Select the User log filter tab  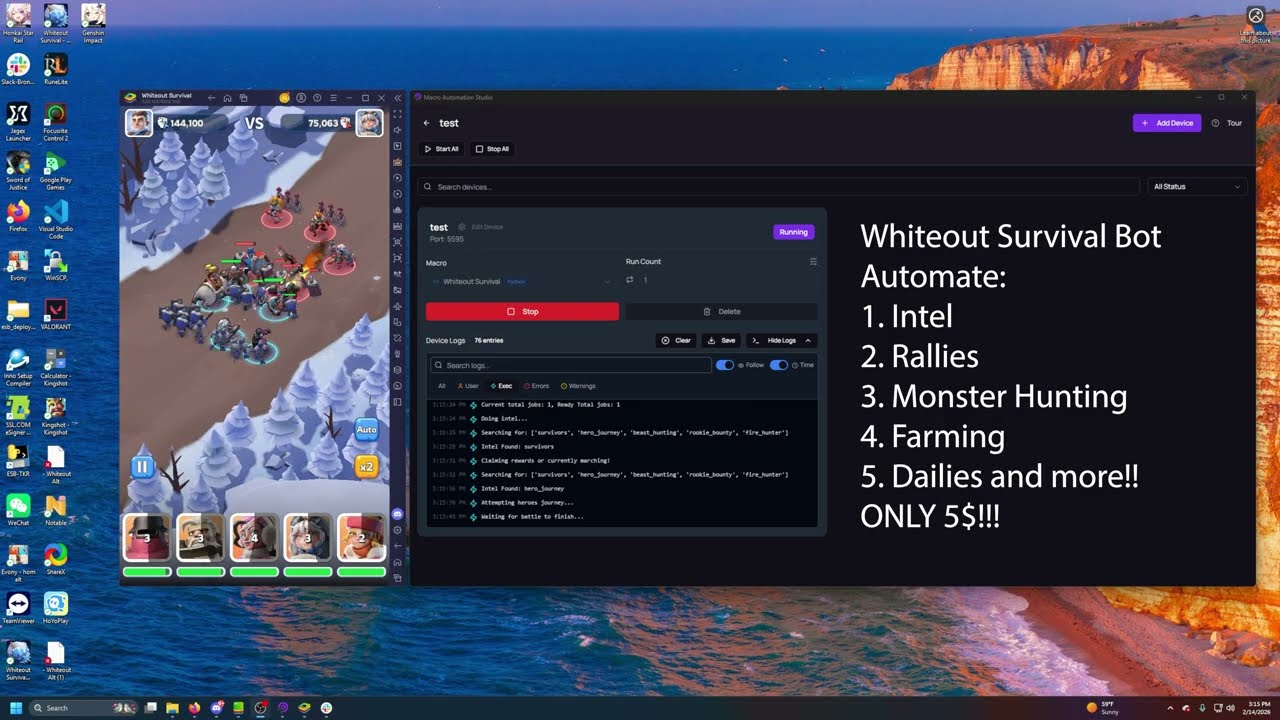point(468,386)
